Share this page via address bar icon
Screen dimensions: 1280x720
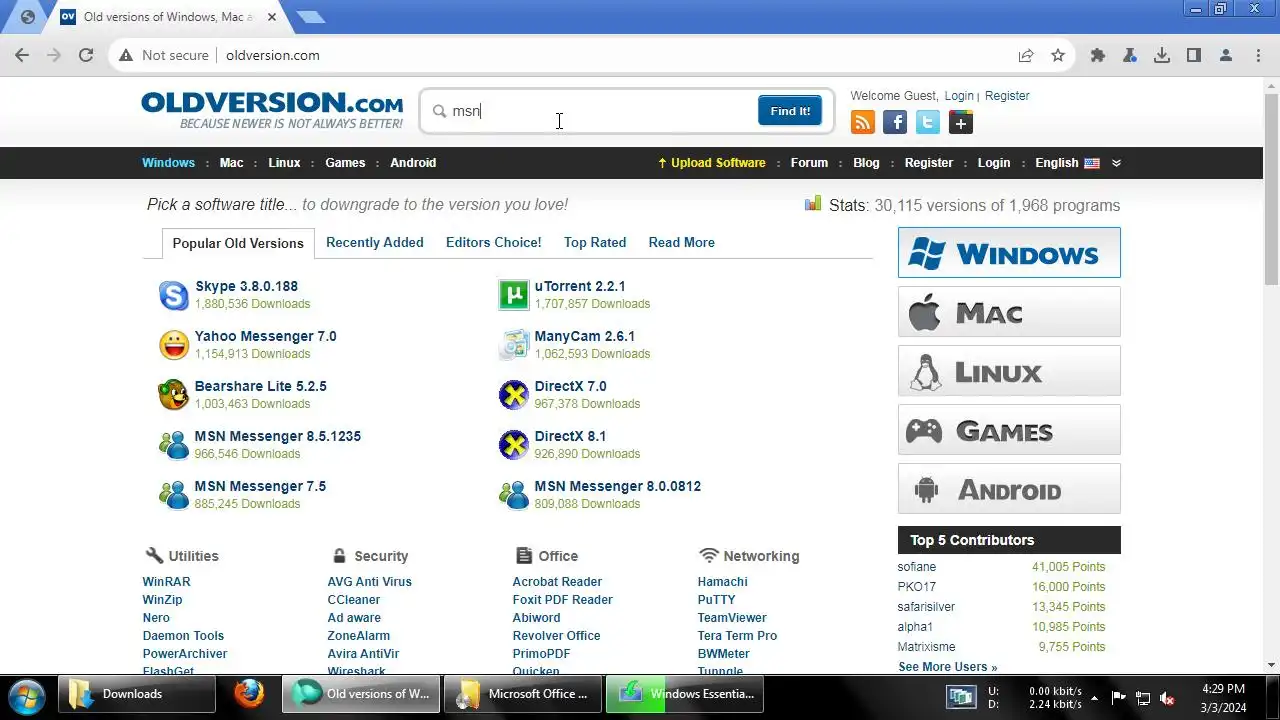(x=1026, y=55)
